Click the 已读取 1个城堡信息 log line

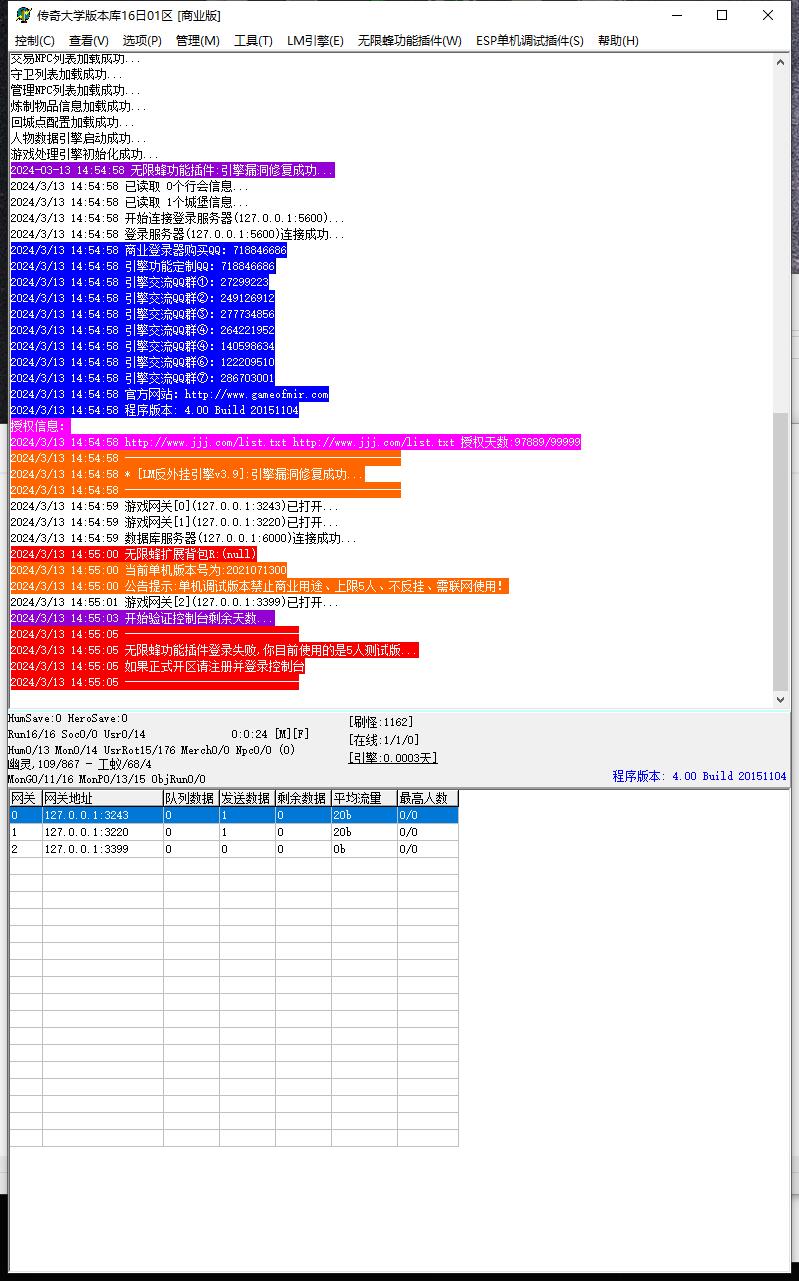pos(130,202)
